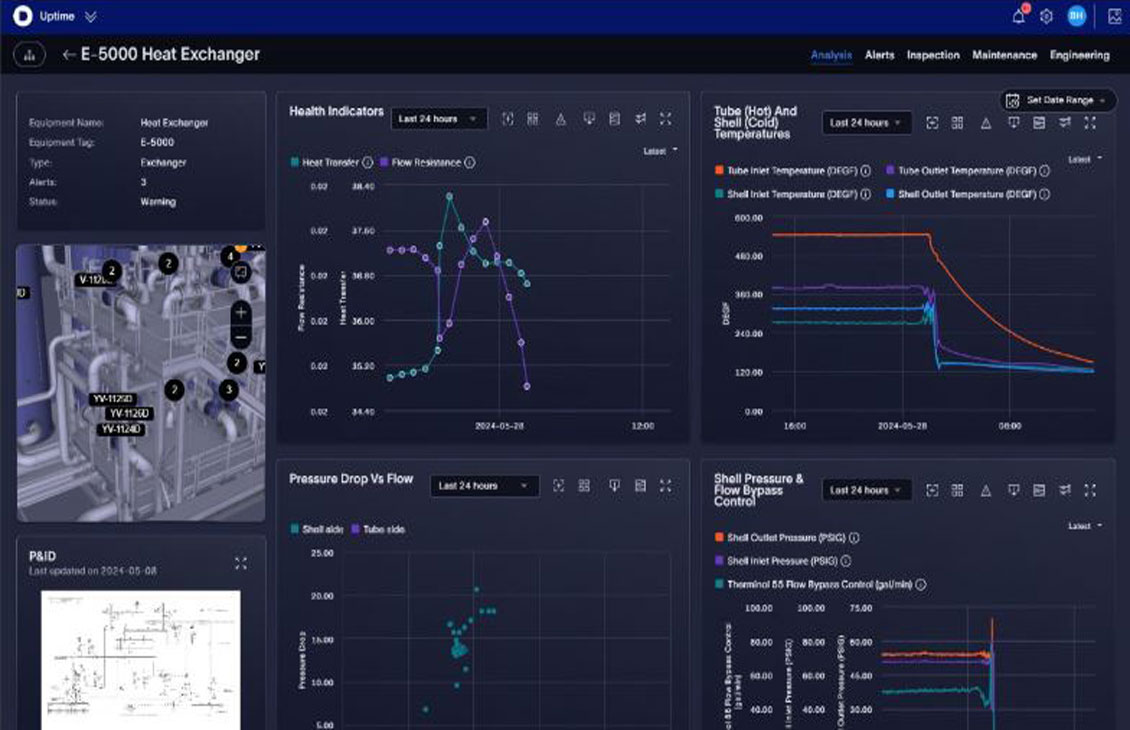Image resolution: width=1130 pixels, height=730 pixels.
Task: Open the Maintenance tab
Action: coord(1005,55)
